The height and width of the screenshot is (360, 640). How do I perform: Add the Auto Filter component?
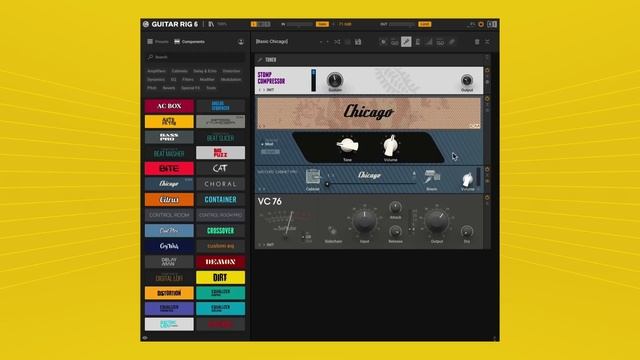[x=169, y=122]
